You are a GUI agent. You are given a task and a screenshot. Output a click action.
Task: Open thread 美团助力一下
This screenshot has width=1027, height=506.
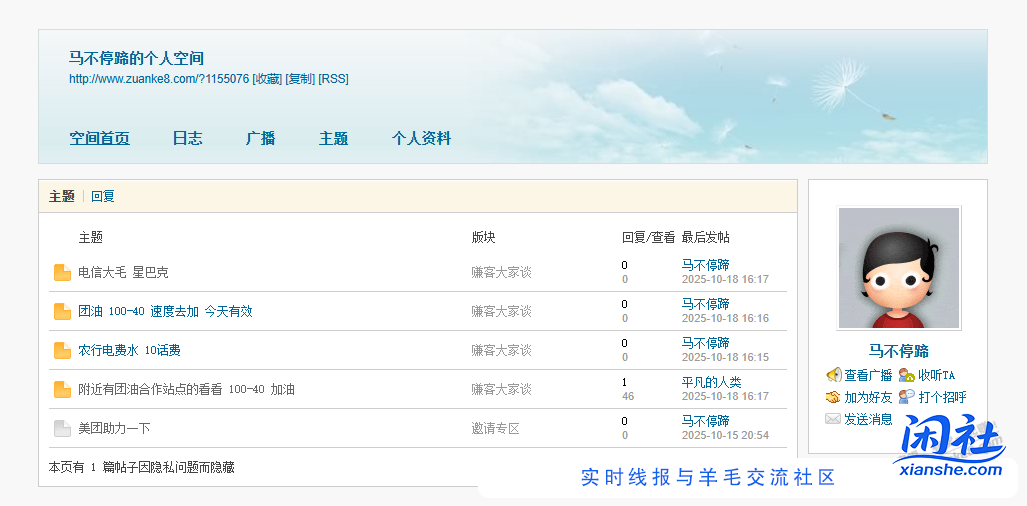pyautogui.click(x=114, y=429)
